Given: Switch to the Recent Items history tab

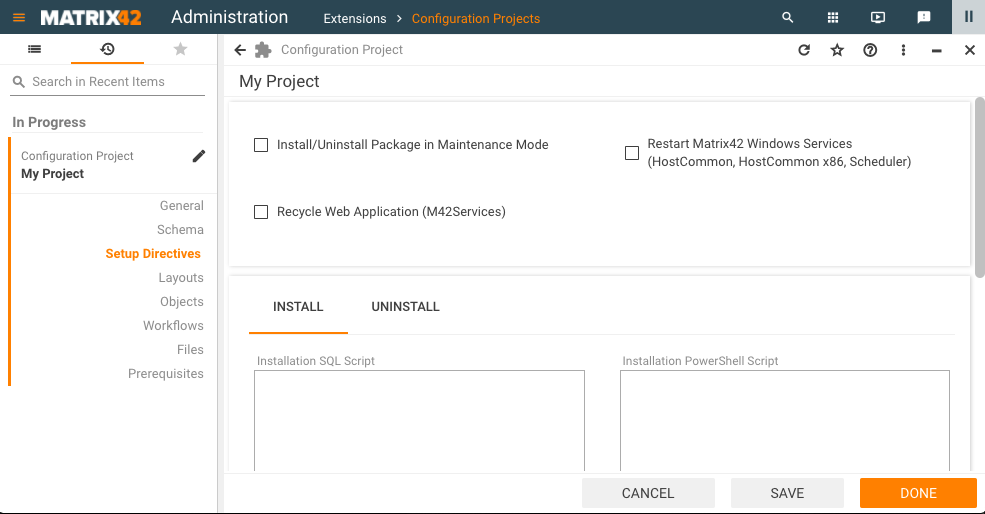Looking at the screenshot, I should coord(107,49).
